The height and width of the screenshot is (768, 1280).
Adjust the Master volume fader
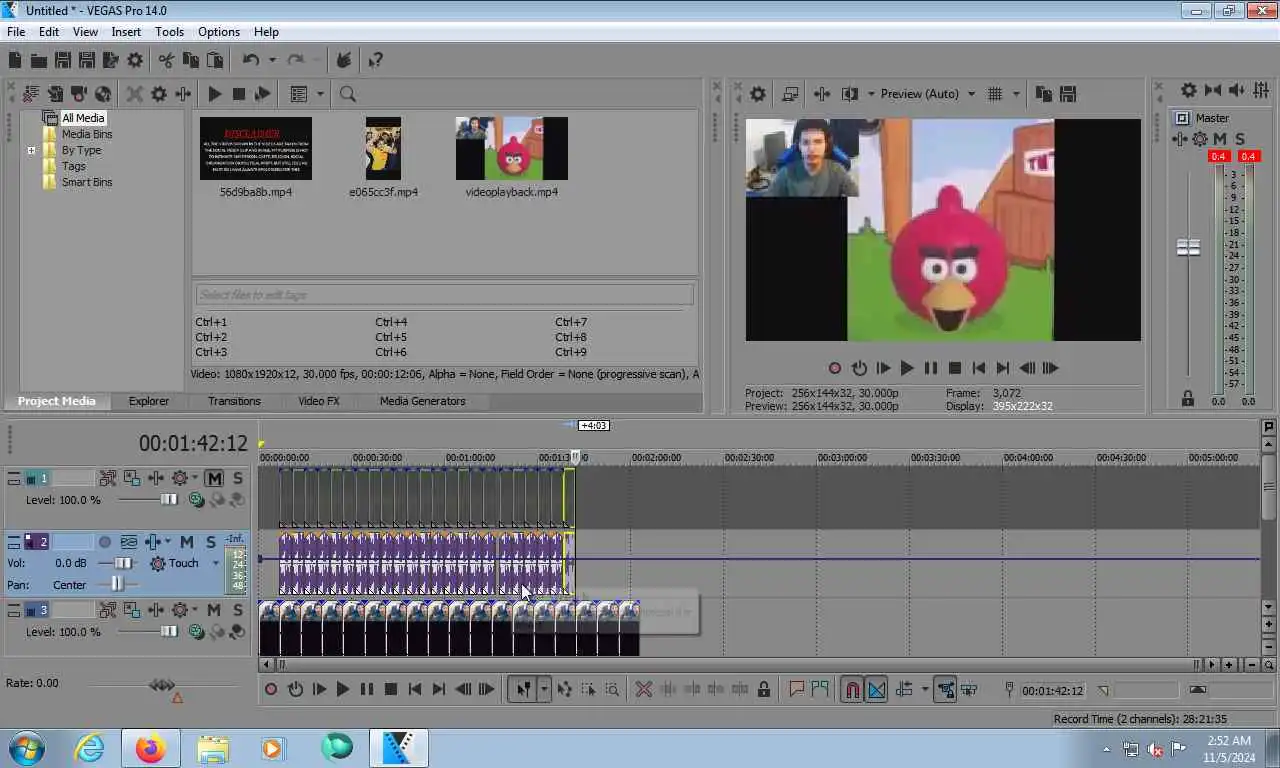click(1188, 247)
